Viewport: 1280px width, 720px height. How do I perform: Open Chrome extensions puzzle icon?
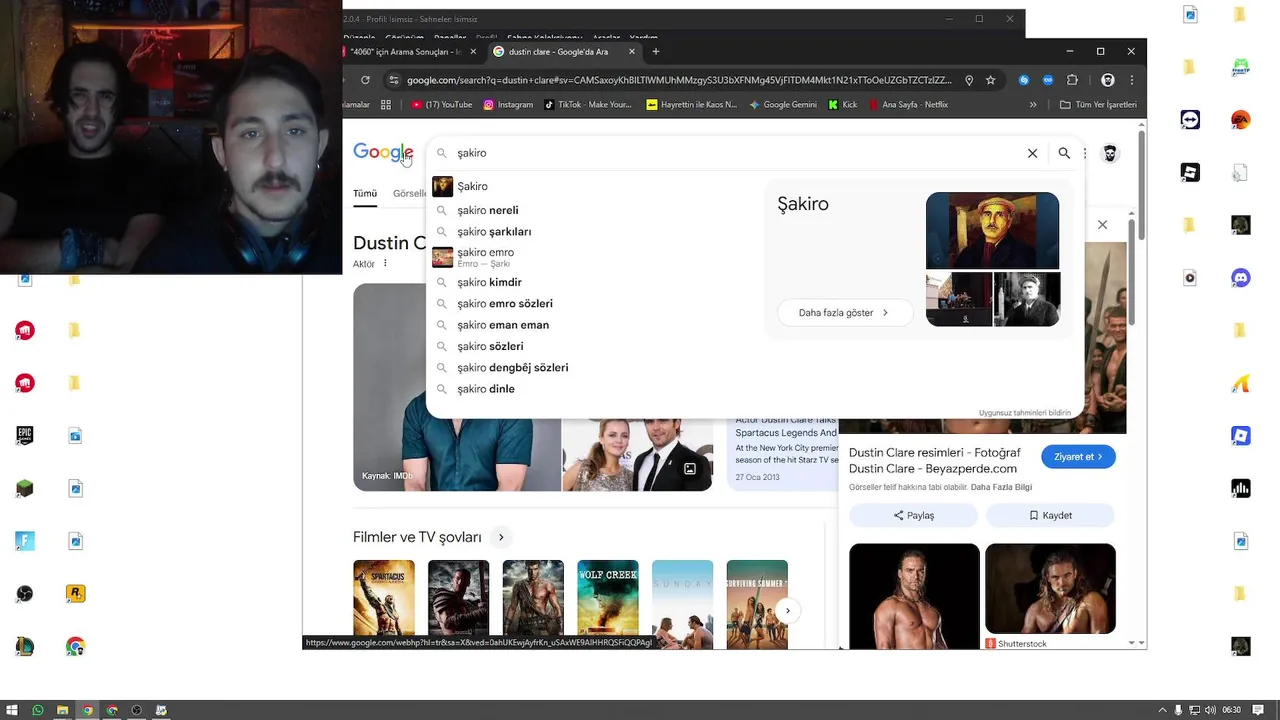[1072, 80]
